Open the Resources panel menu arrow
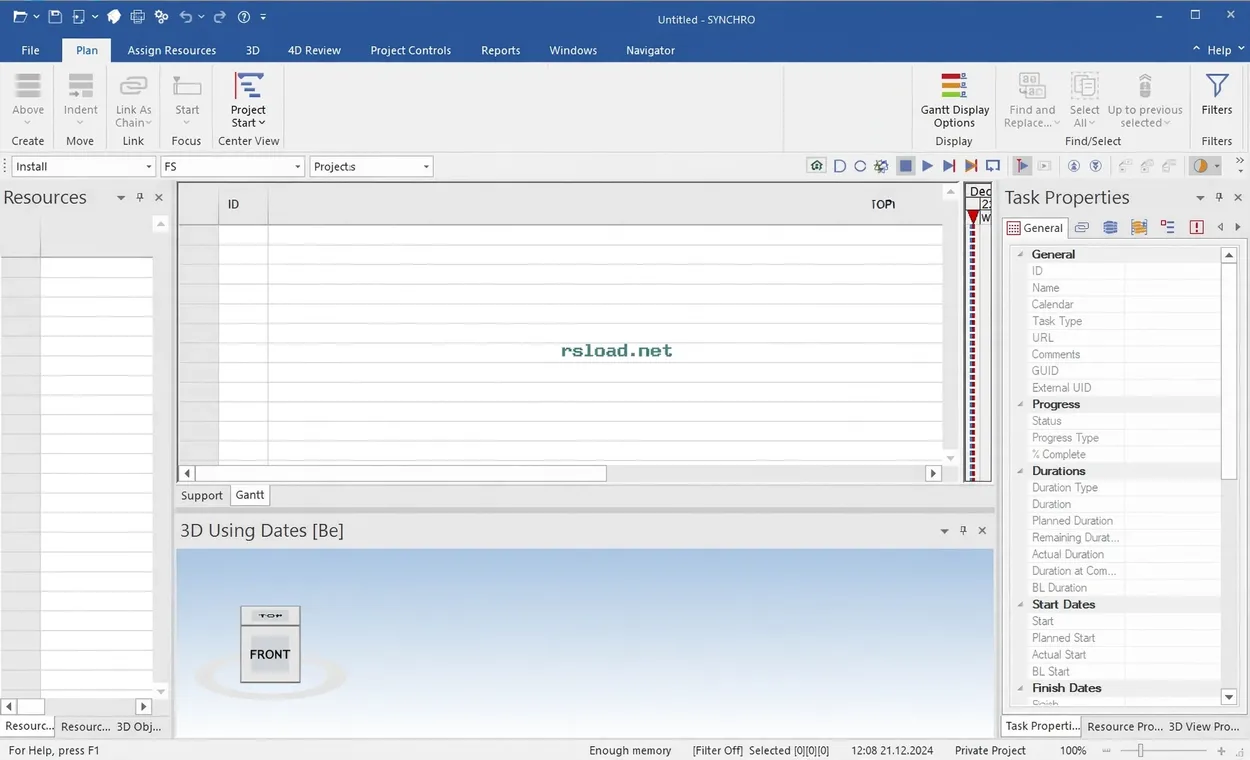 (x=121, y=198)
